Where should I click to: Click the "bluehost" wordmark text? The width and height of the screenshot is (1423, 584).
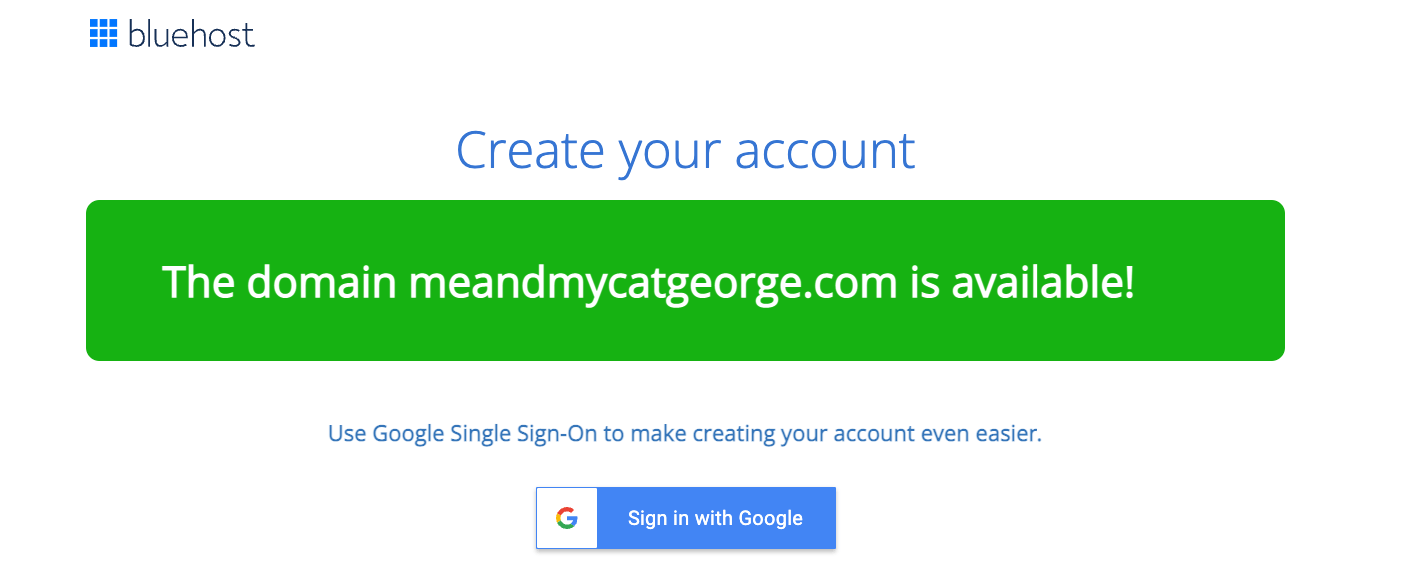point(191,35)
